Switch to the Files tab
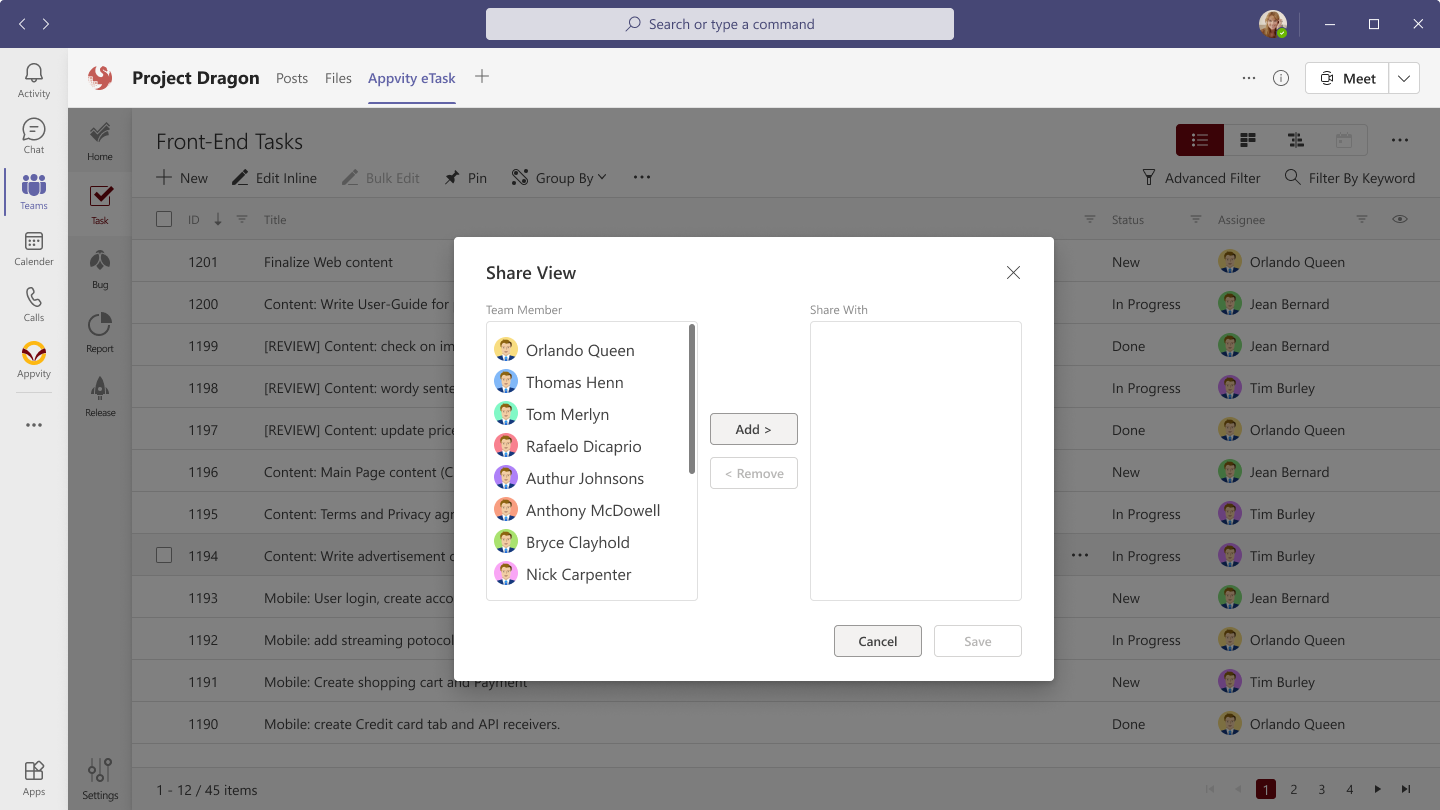This screenshot has width=1440, height=810. click(338, 78)
